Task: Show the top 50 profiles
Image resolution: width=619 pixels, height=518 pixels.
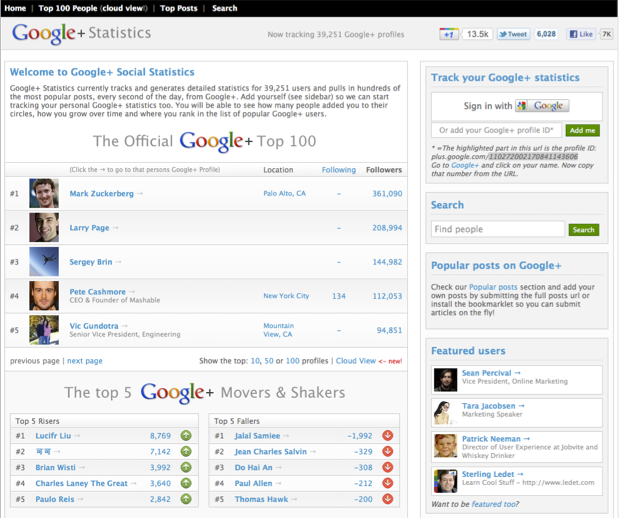Action: [x=269, y=361]
